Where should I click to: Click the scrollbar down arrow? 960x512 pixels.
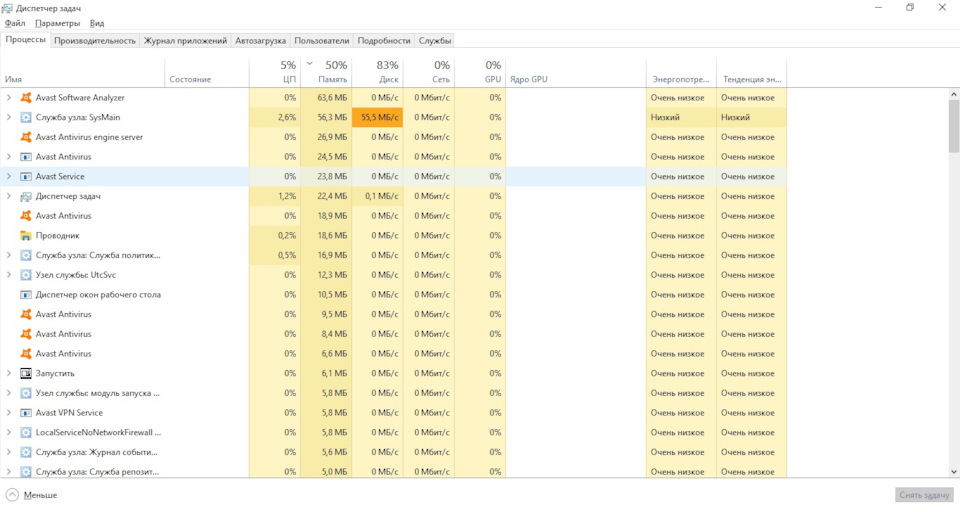(x=954, y=472)
